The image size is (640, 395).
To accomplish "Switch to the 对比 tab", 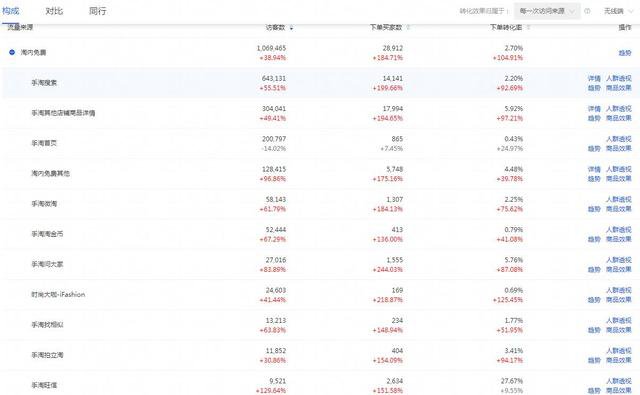I will point(54,11).
